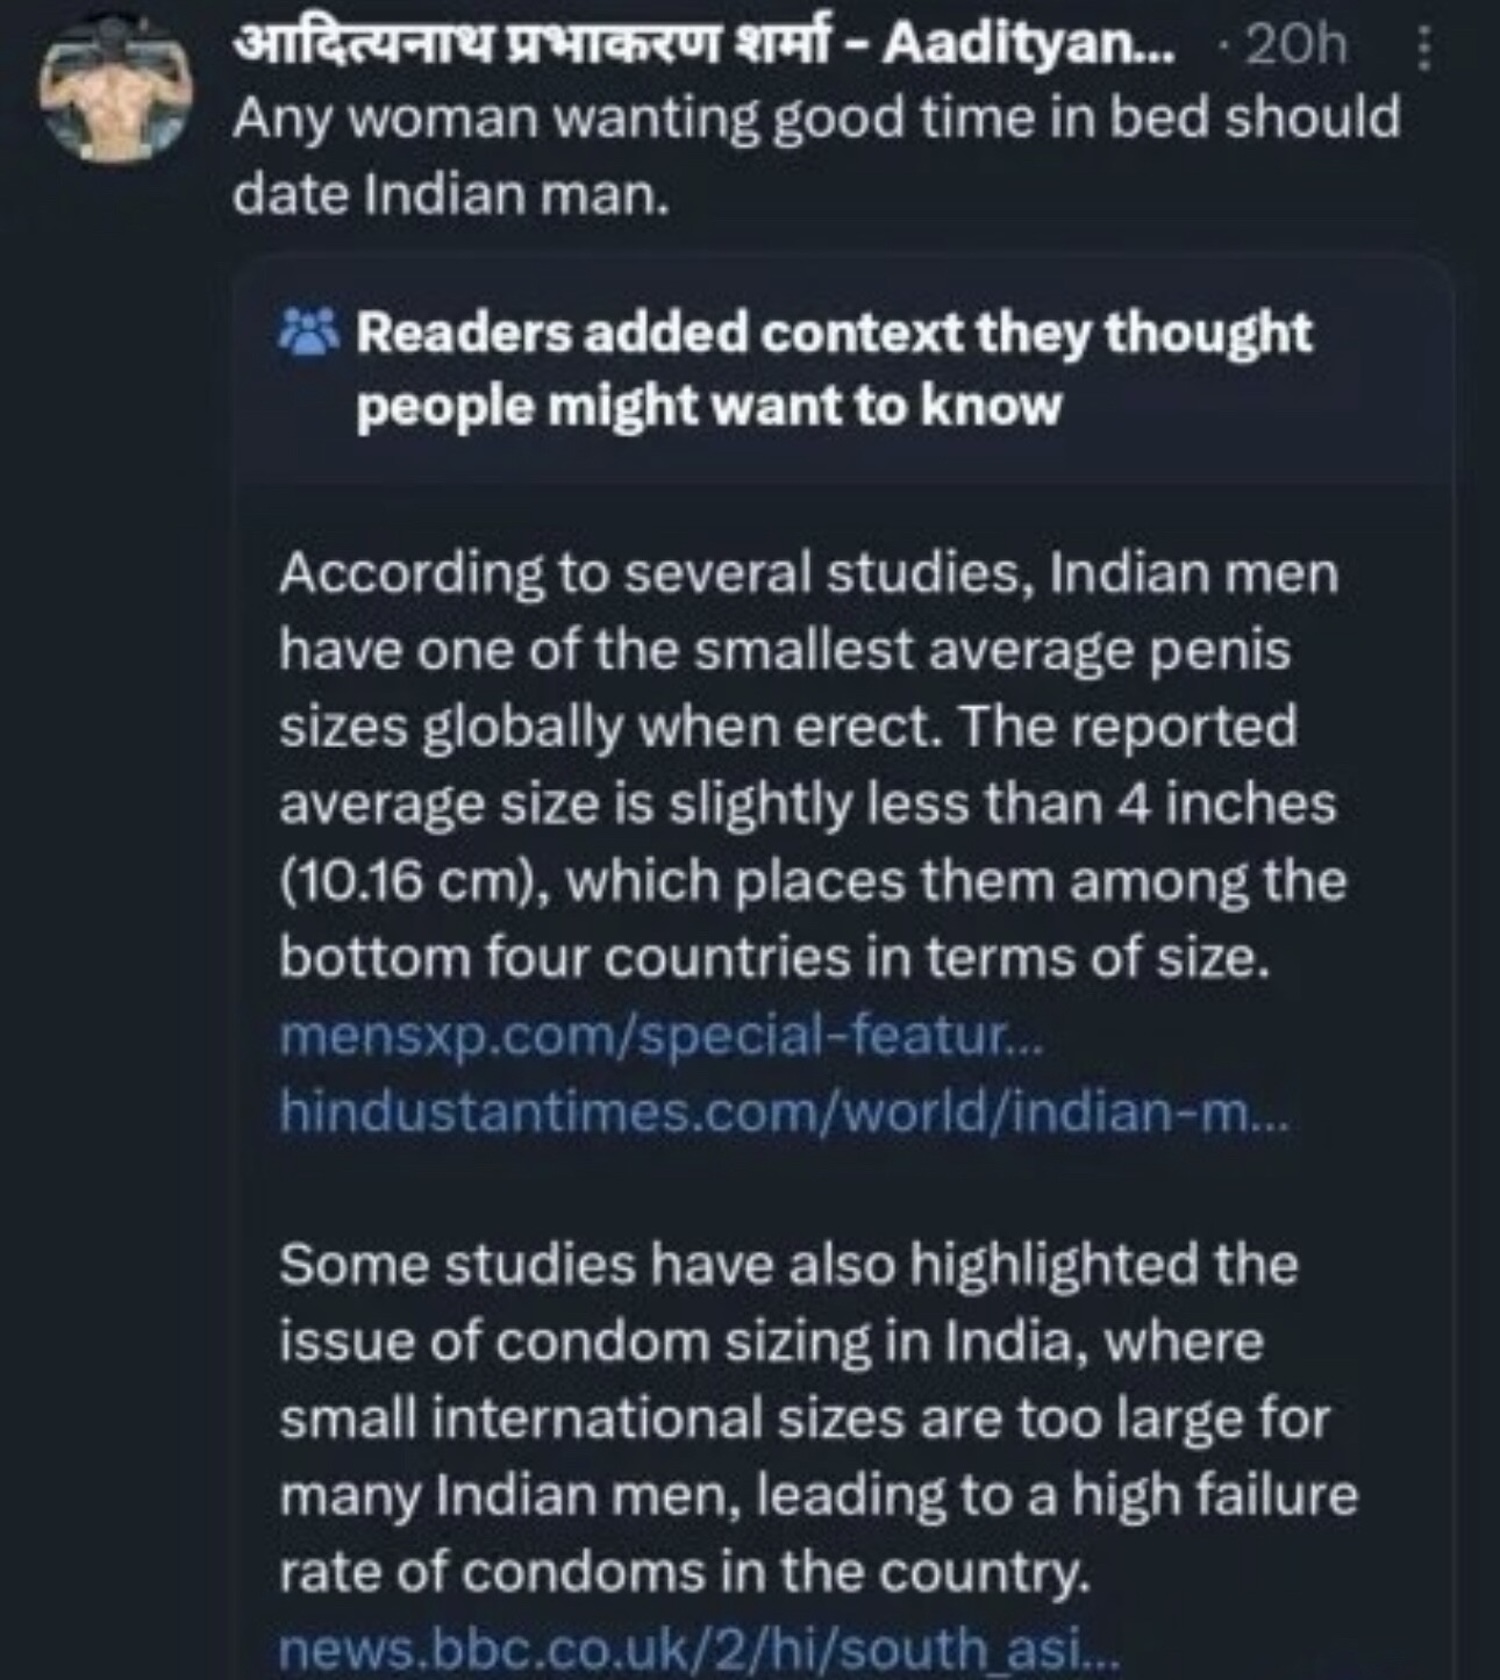
Task: Click the truncated 'Aadityan...' name text
Action: click(x=1030, y=44)
